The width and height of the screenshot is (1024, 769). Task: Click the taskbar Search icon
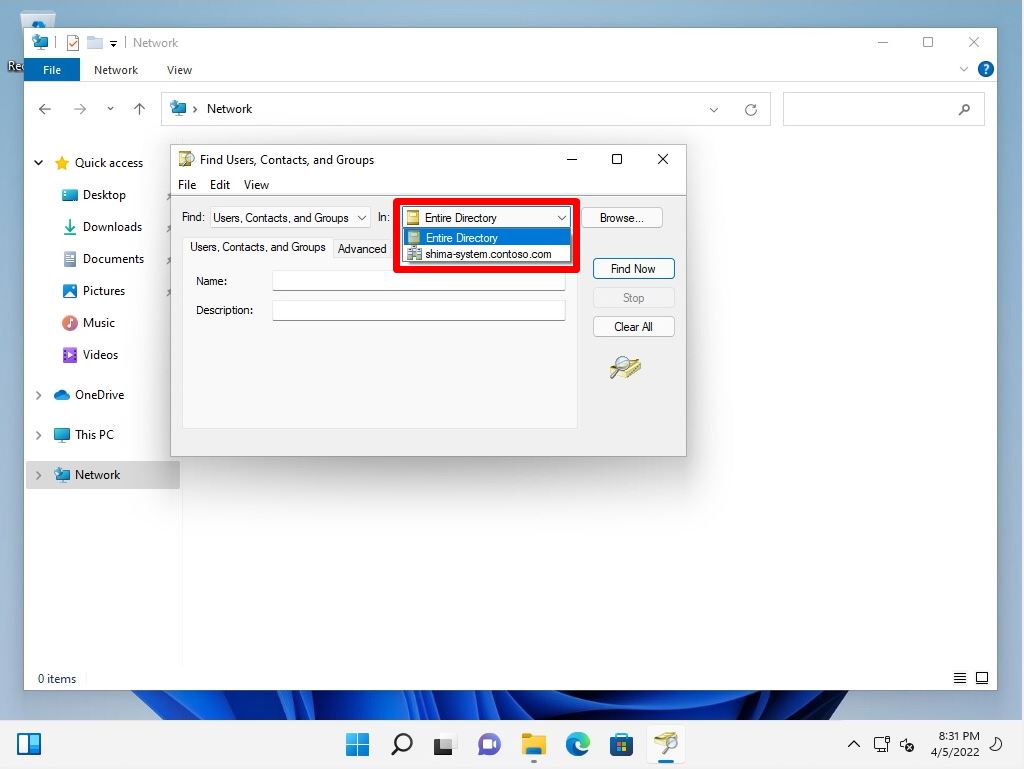[401, 744]
